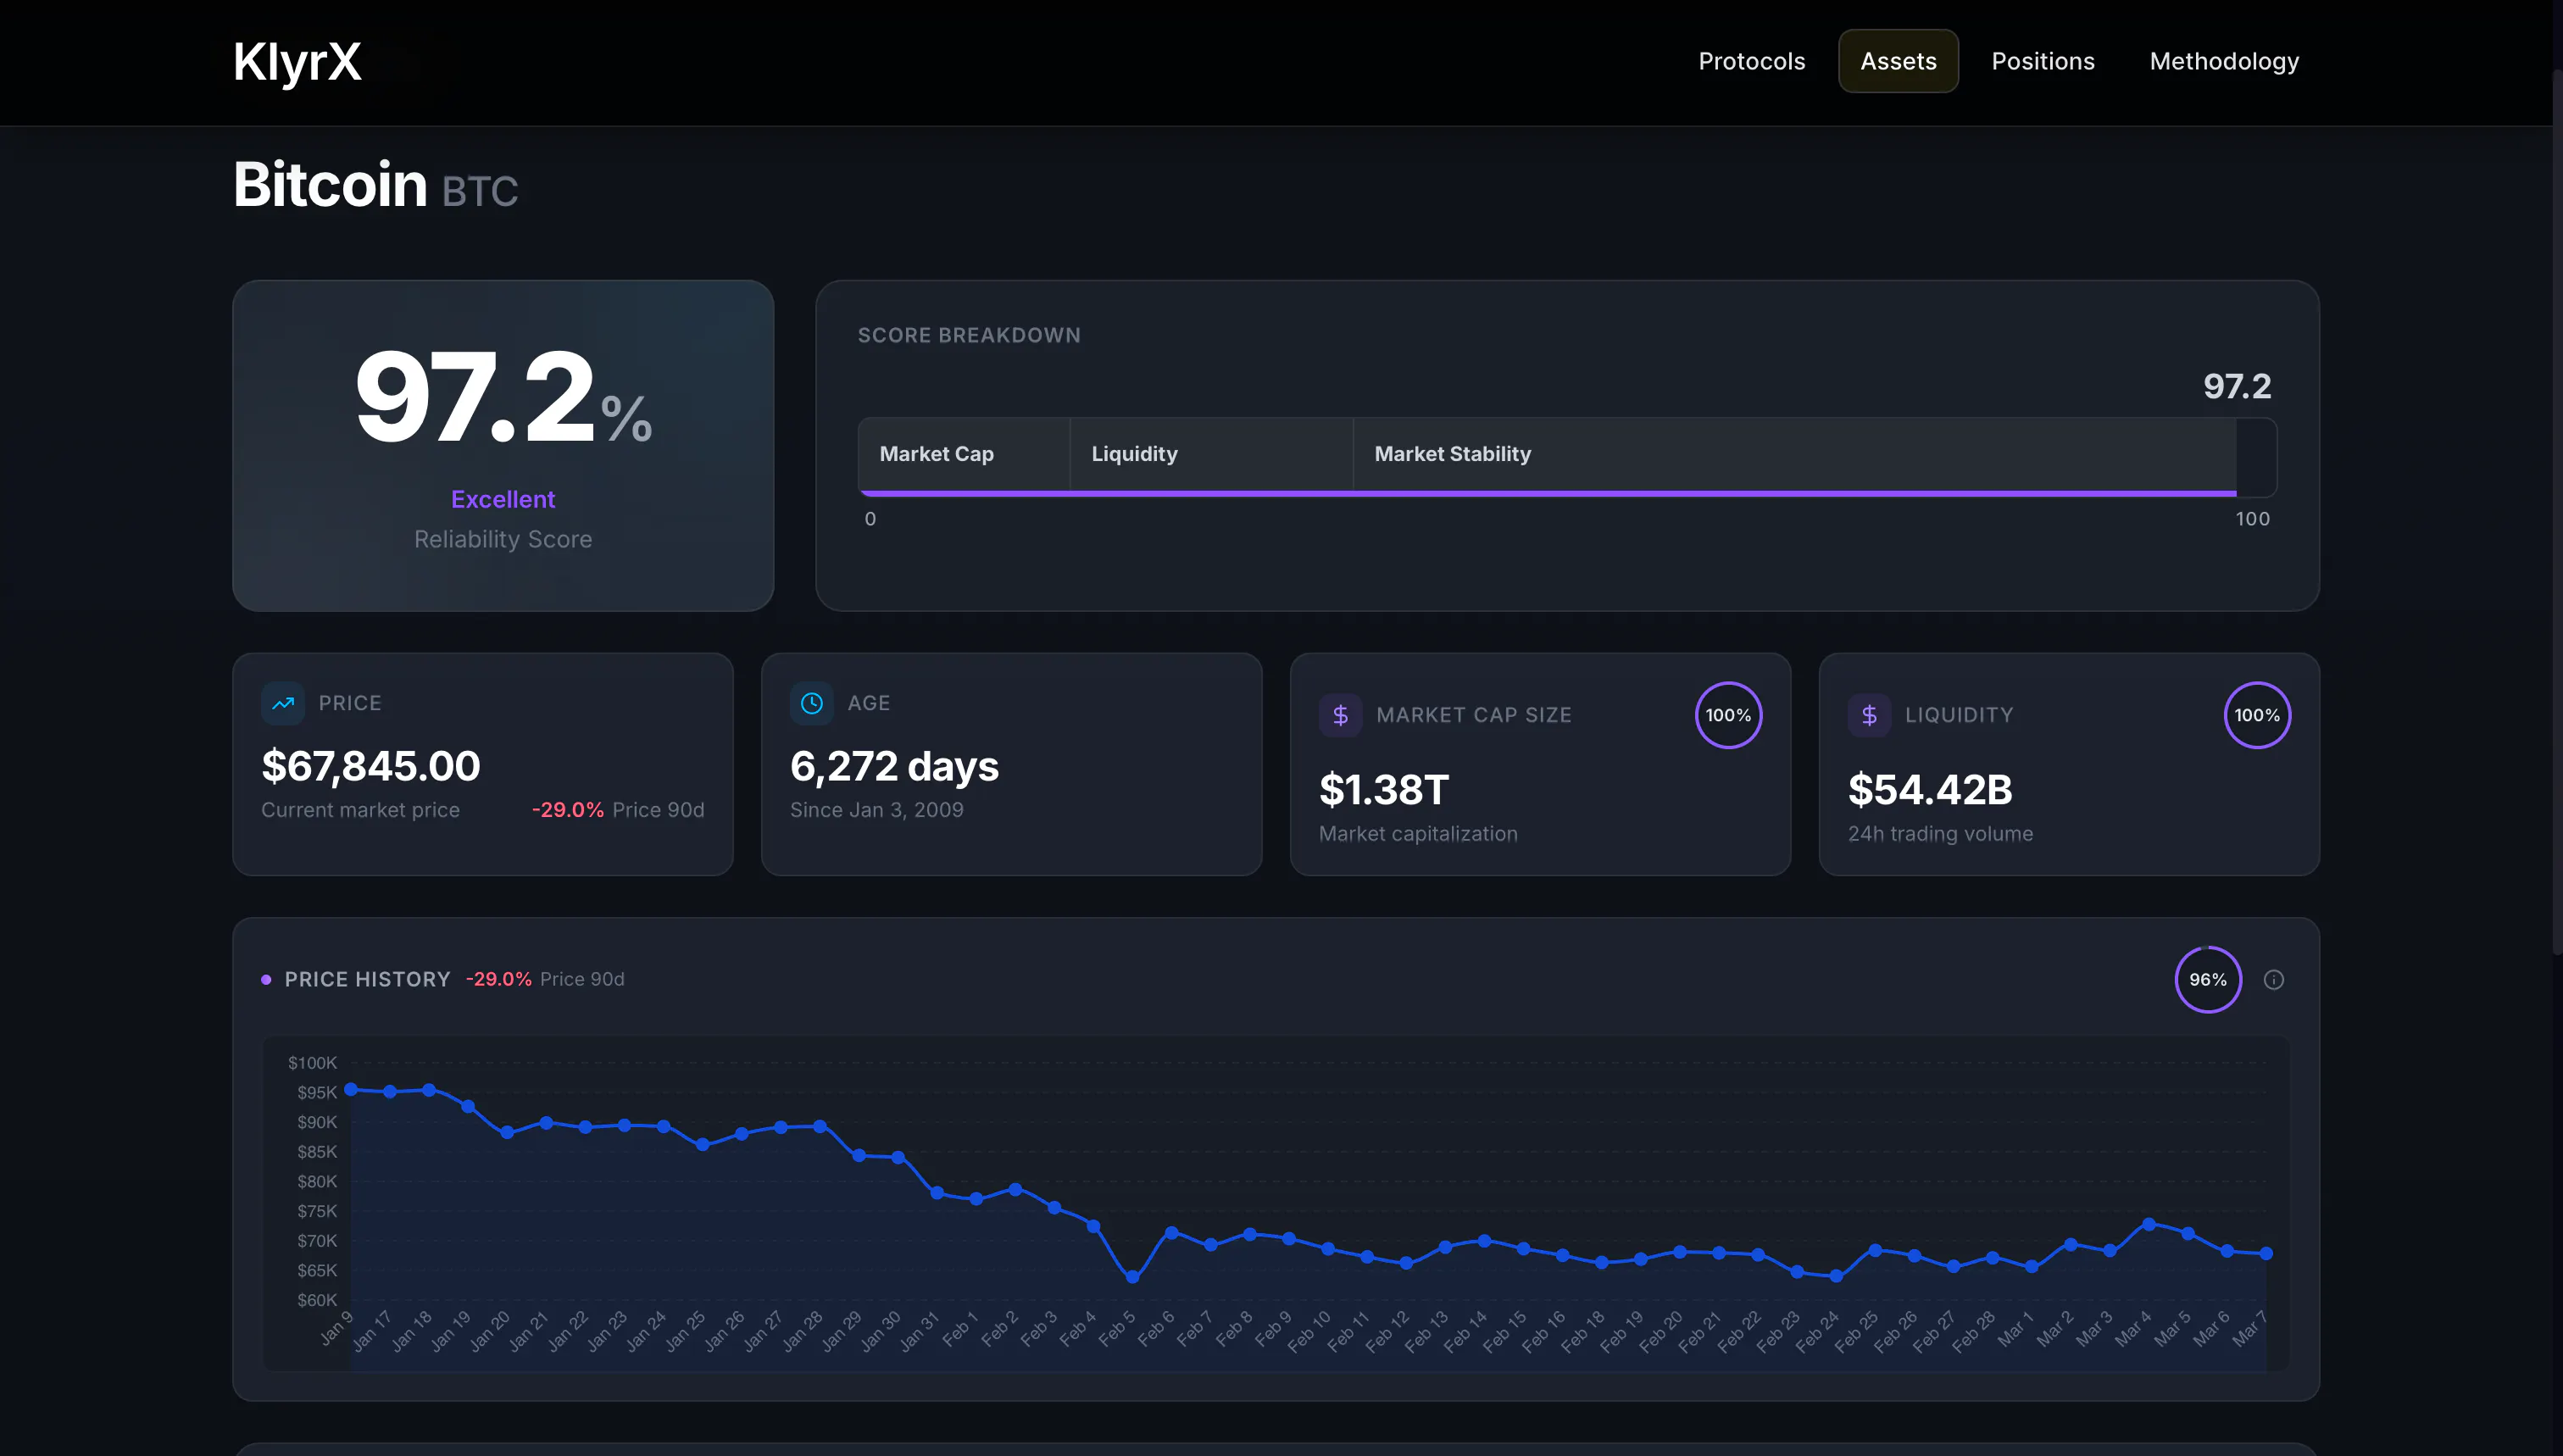Click the SCORE BREAKDOWN heading

pyautogui.click(x=969, y=335)
